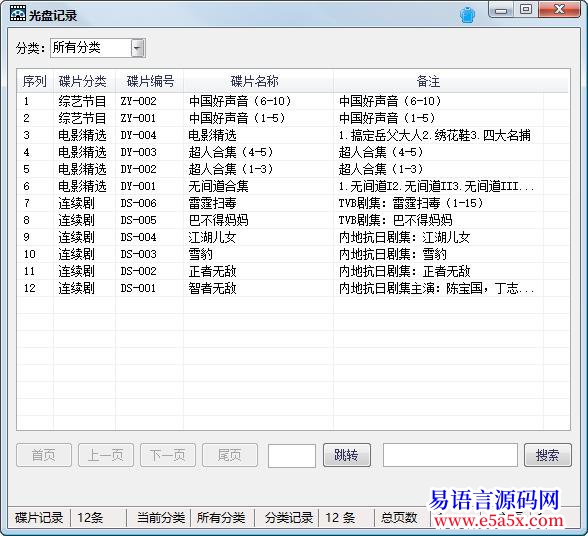Select the 雷霆扫毒 disc name
The height and width of the screenshot is (536, 588).
pyautogui.click(x=212, y=203)
